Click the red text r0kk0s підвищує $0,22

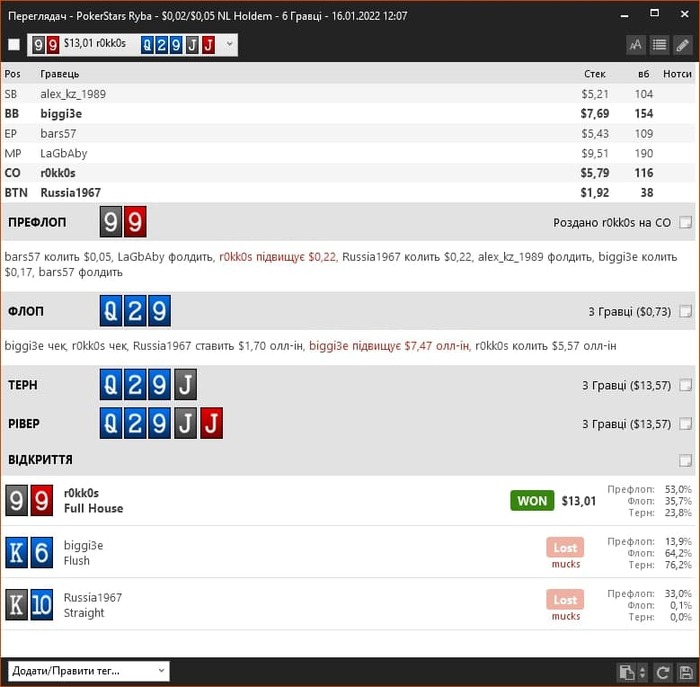pos(278,257)
